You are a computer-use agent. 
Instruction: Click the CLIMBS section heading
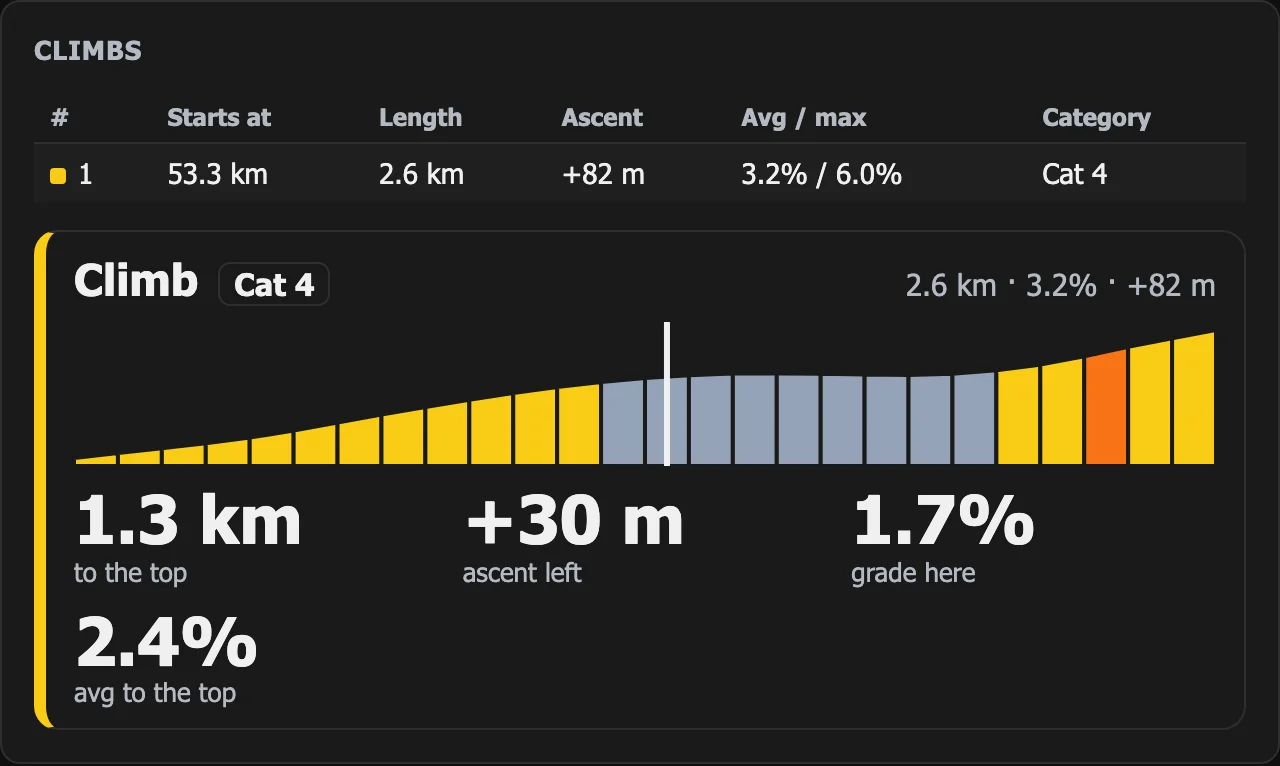pos(88,51)
